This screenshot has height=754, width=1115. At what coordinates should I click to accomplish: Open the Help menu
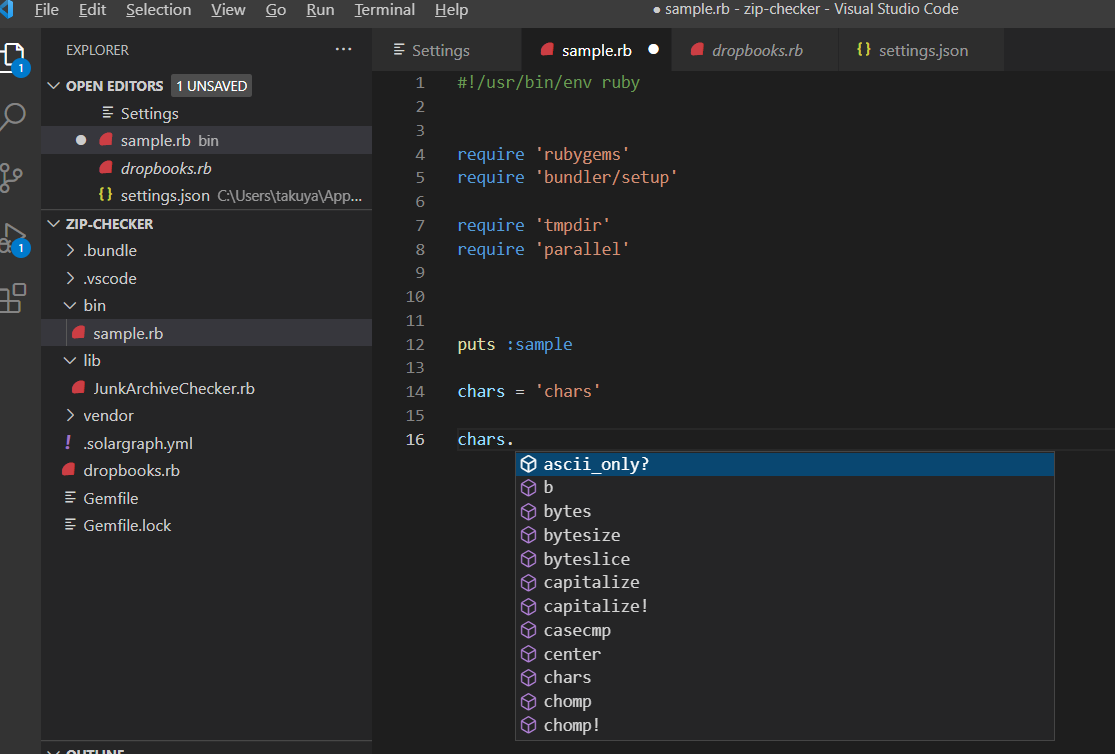click(x=452, y=10)
